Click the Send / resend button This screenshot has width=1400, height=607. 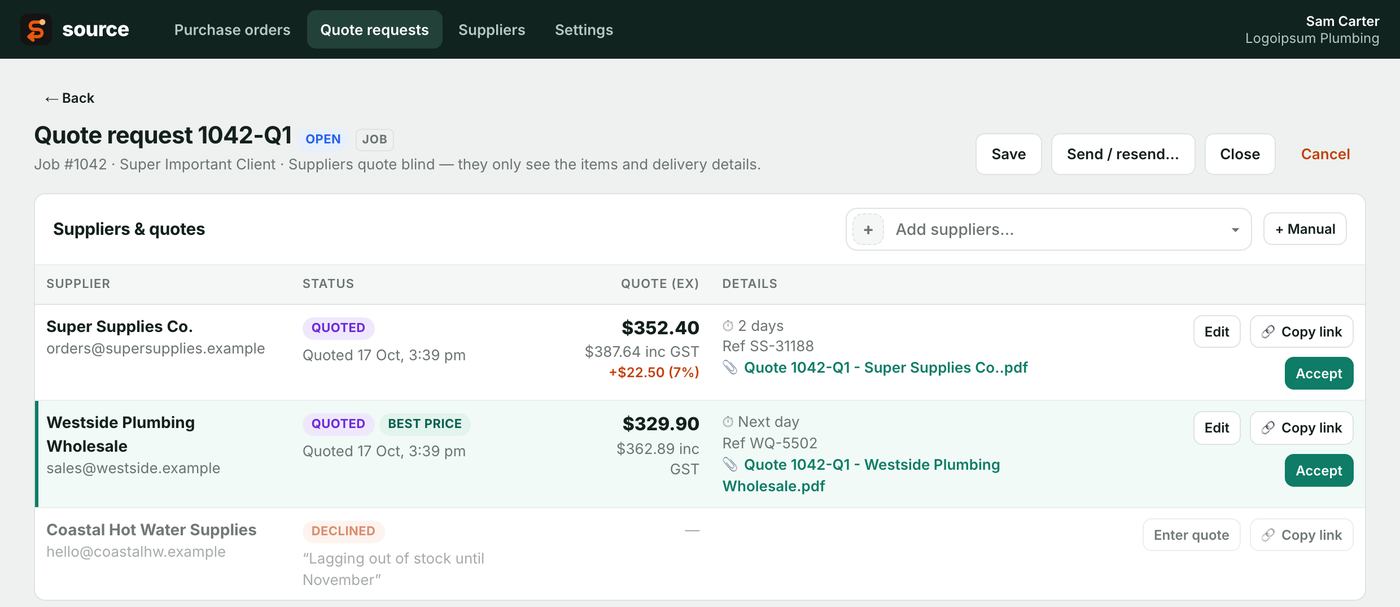coord(1123,154)
